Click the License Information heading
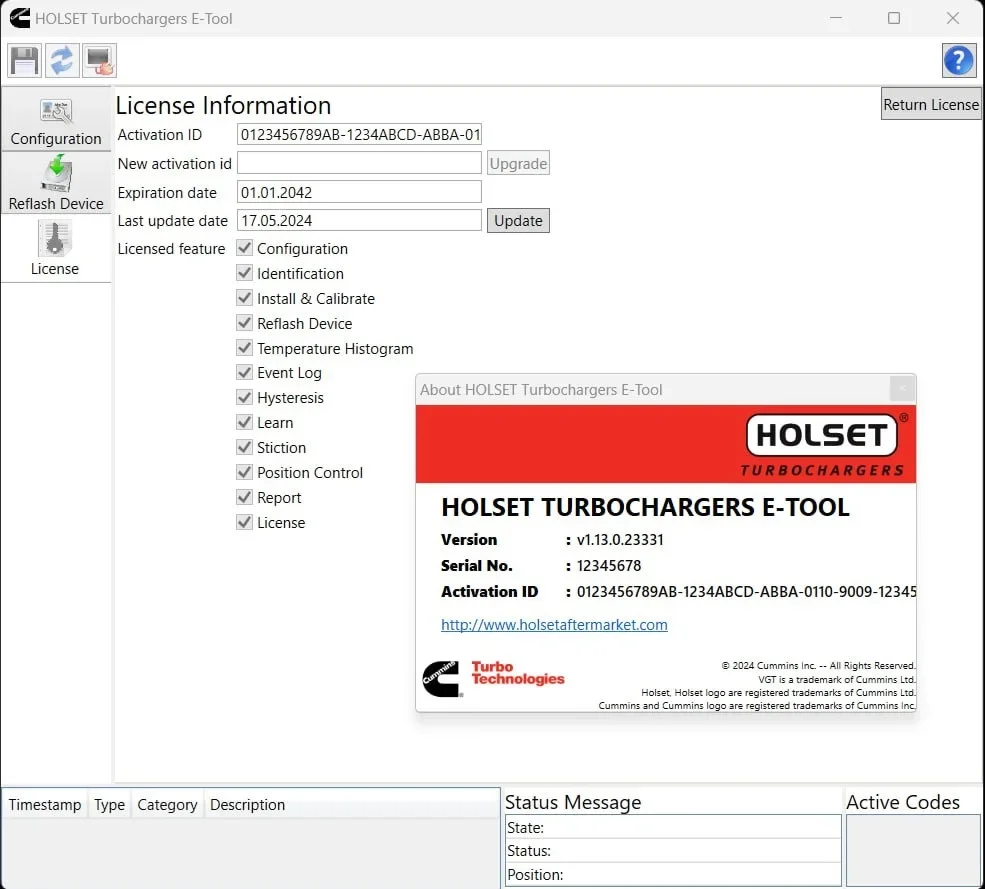The width and height of the screenshot is (985, 889). click(x=223, y=106)
